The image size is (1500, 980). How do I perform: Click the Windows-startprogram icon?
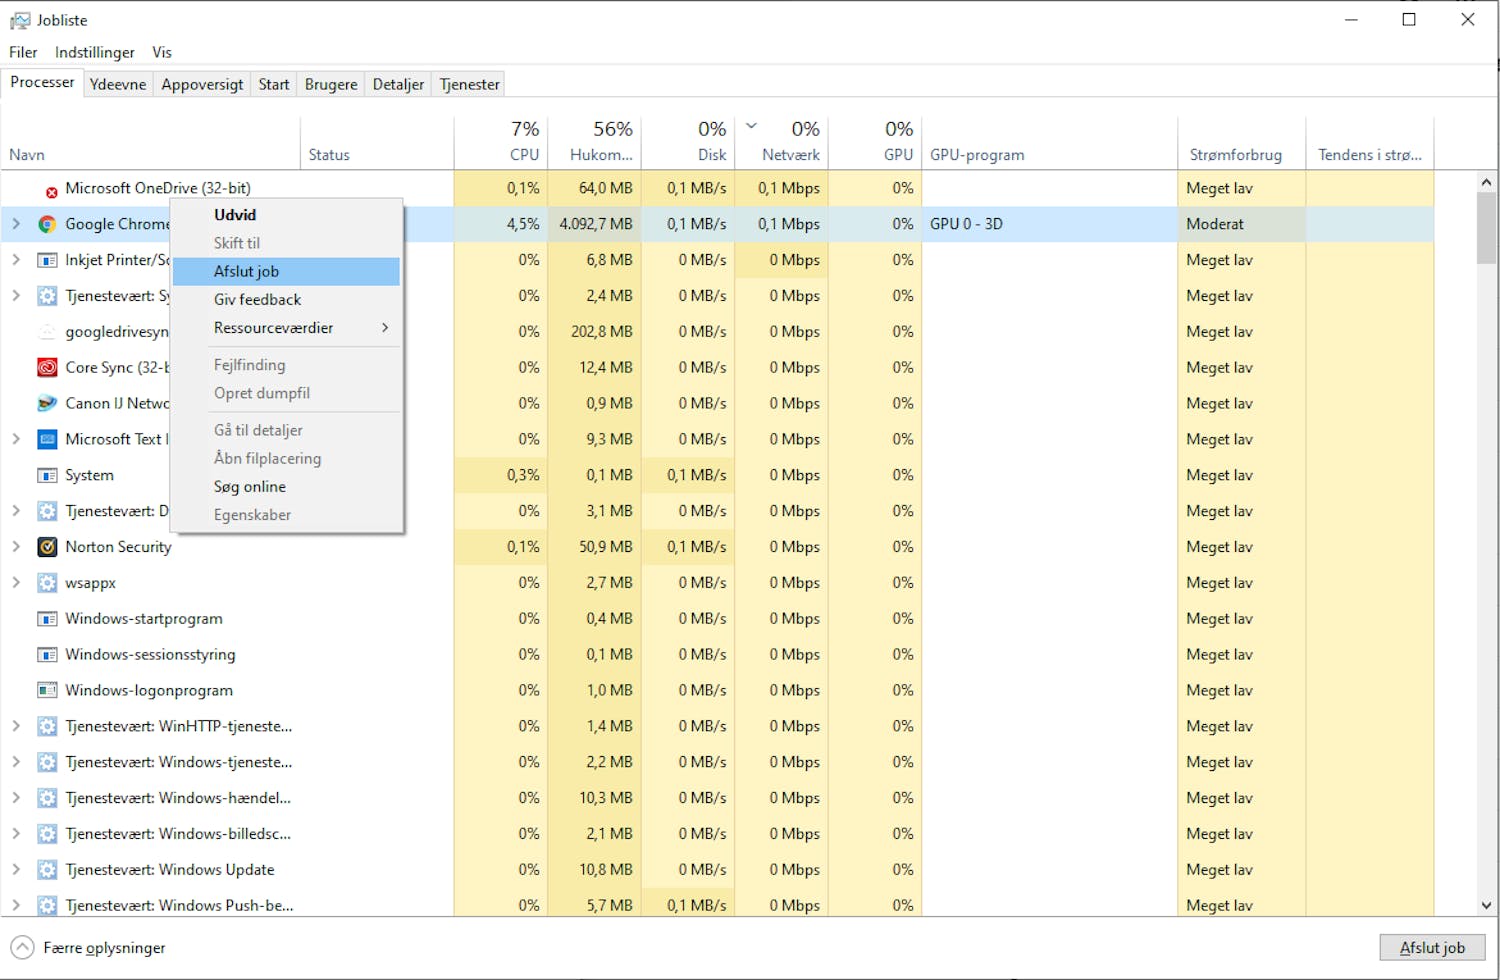(46, 618)
